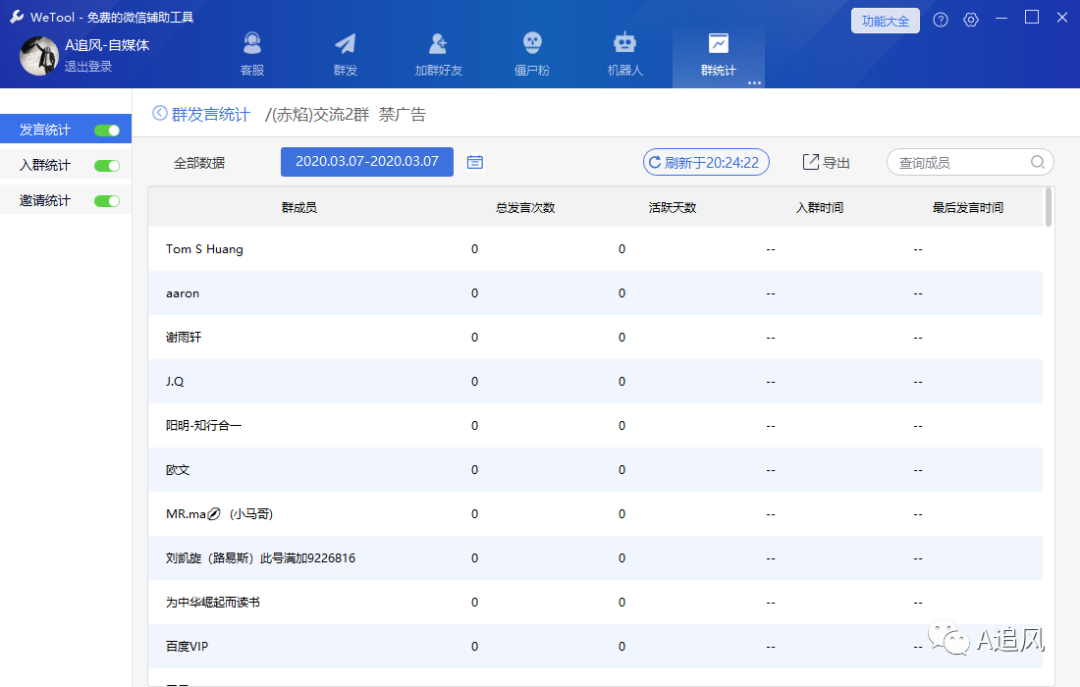Click the WeTool wrench logo
Image resolution: width=1080 pixels, height=687 pixels.
[x=17, y=17]
